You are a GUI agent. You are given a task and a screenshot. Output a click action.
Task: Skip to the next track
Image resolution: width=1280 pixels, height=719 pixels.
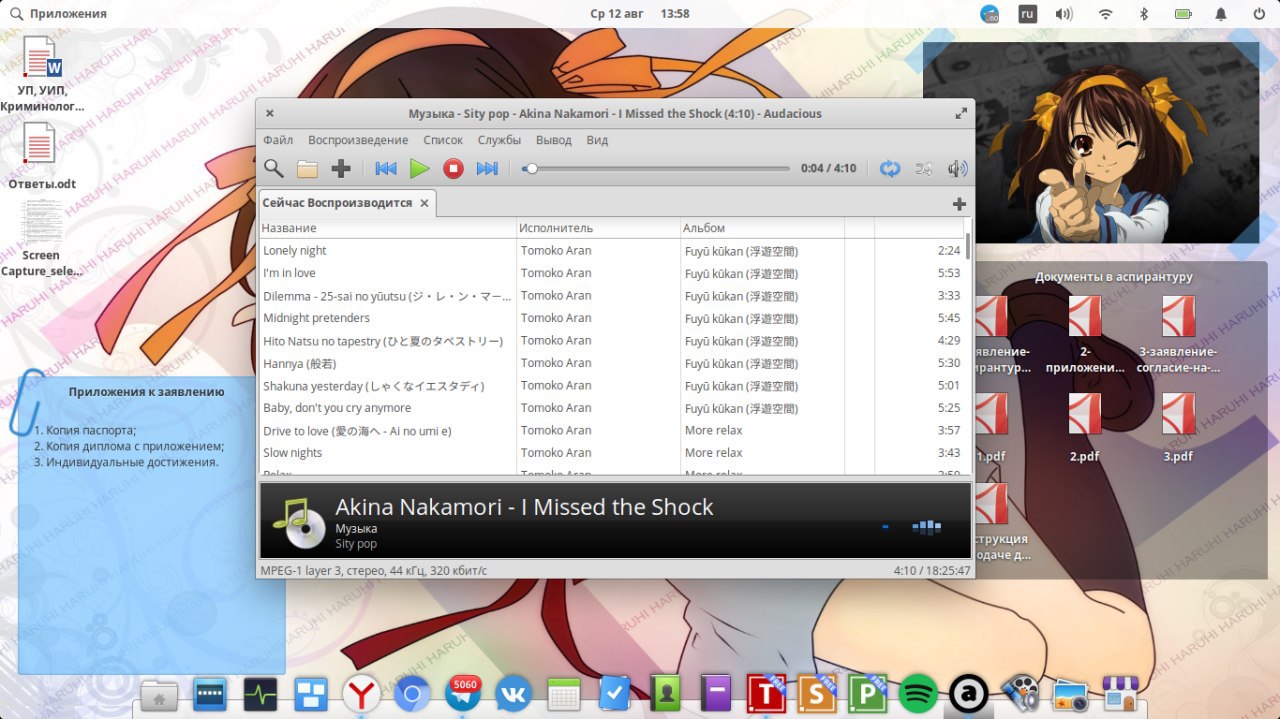(x=487, y=168)
